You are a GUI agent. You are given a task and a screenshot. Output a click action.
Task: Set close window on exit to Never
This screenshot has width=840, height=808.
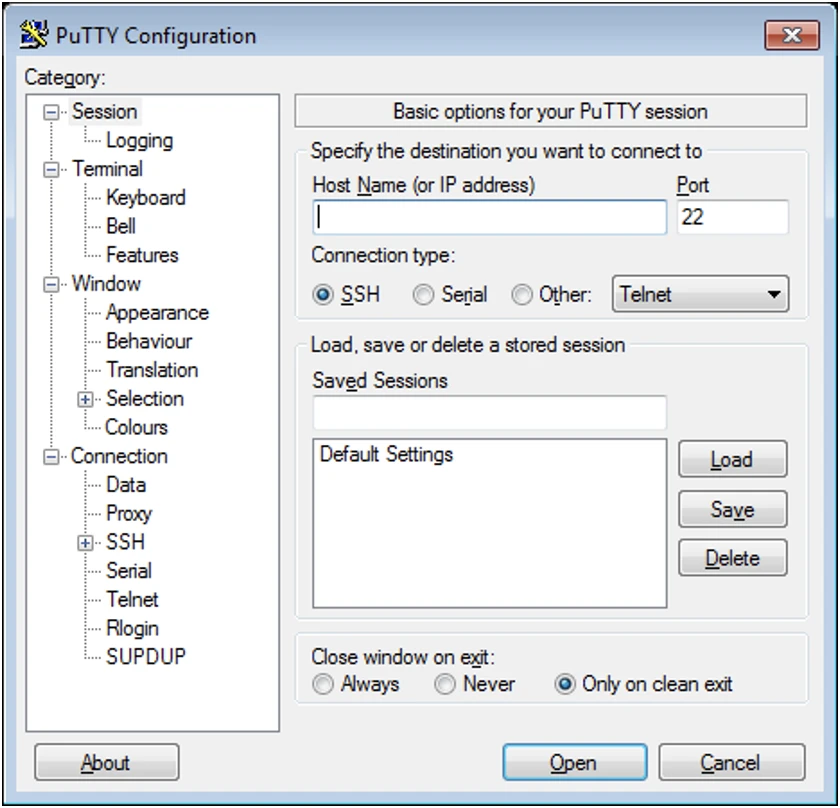pyautogui.click(x=445, y=685)
